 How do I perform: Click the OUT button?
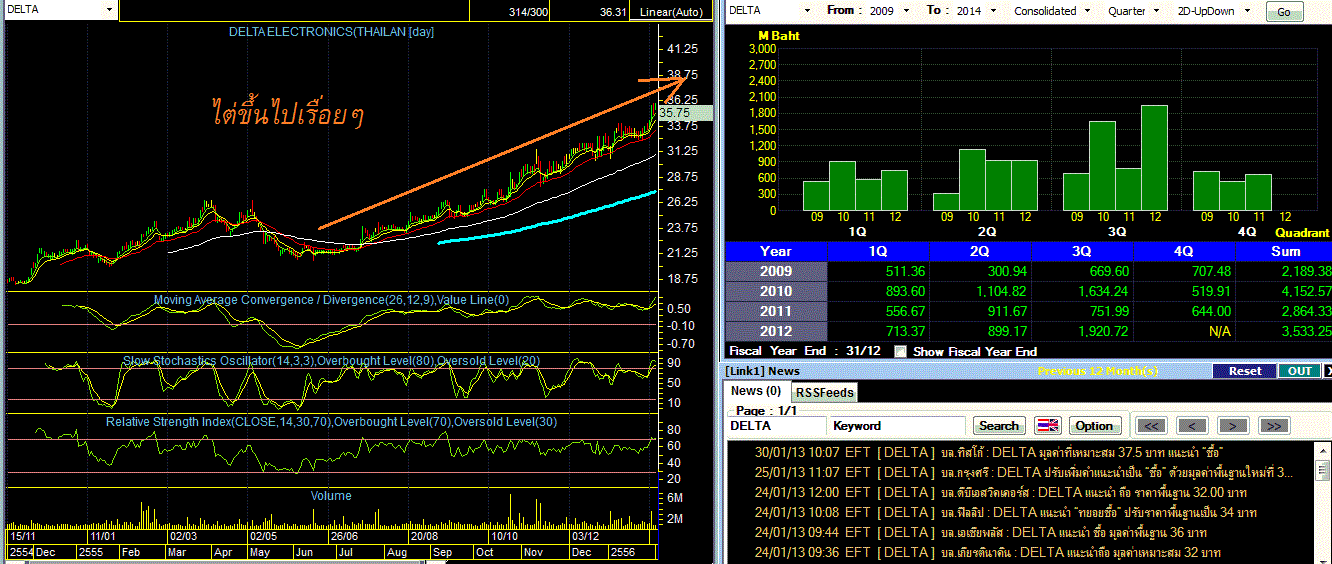(1299, 371)
